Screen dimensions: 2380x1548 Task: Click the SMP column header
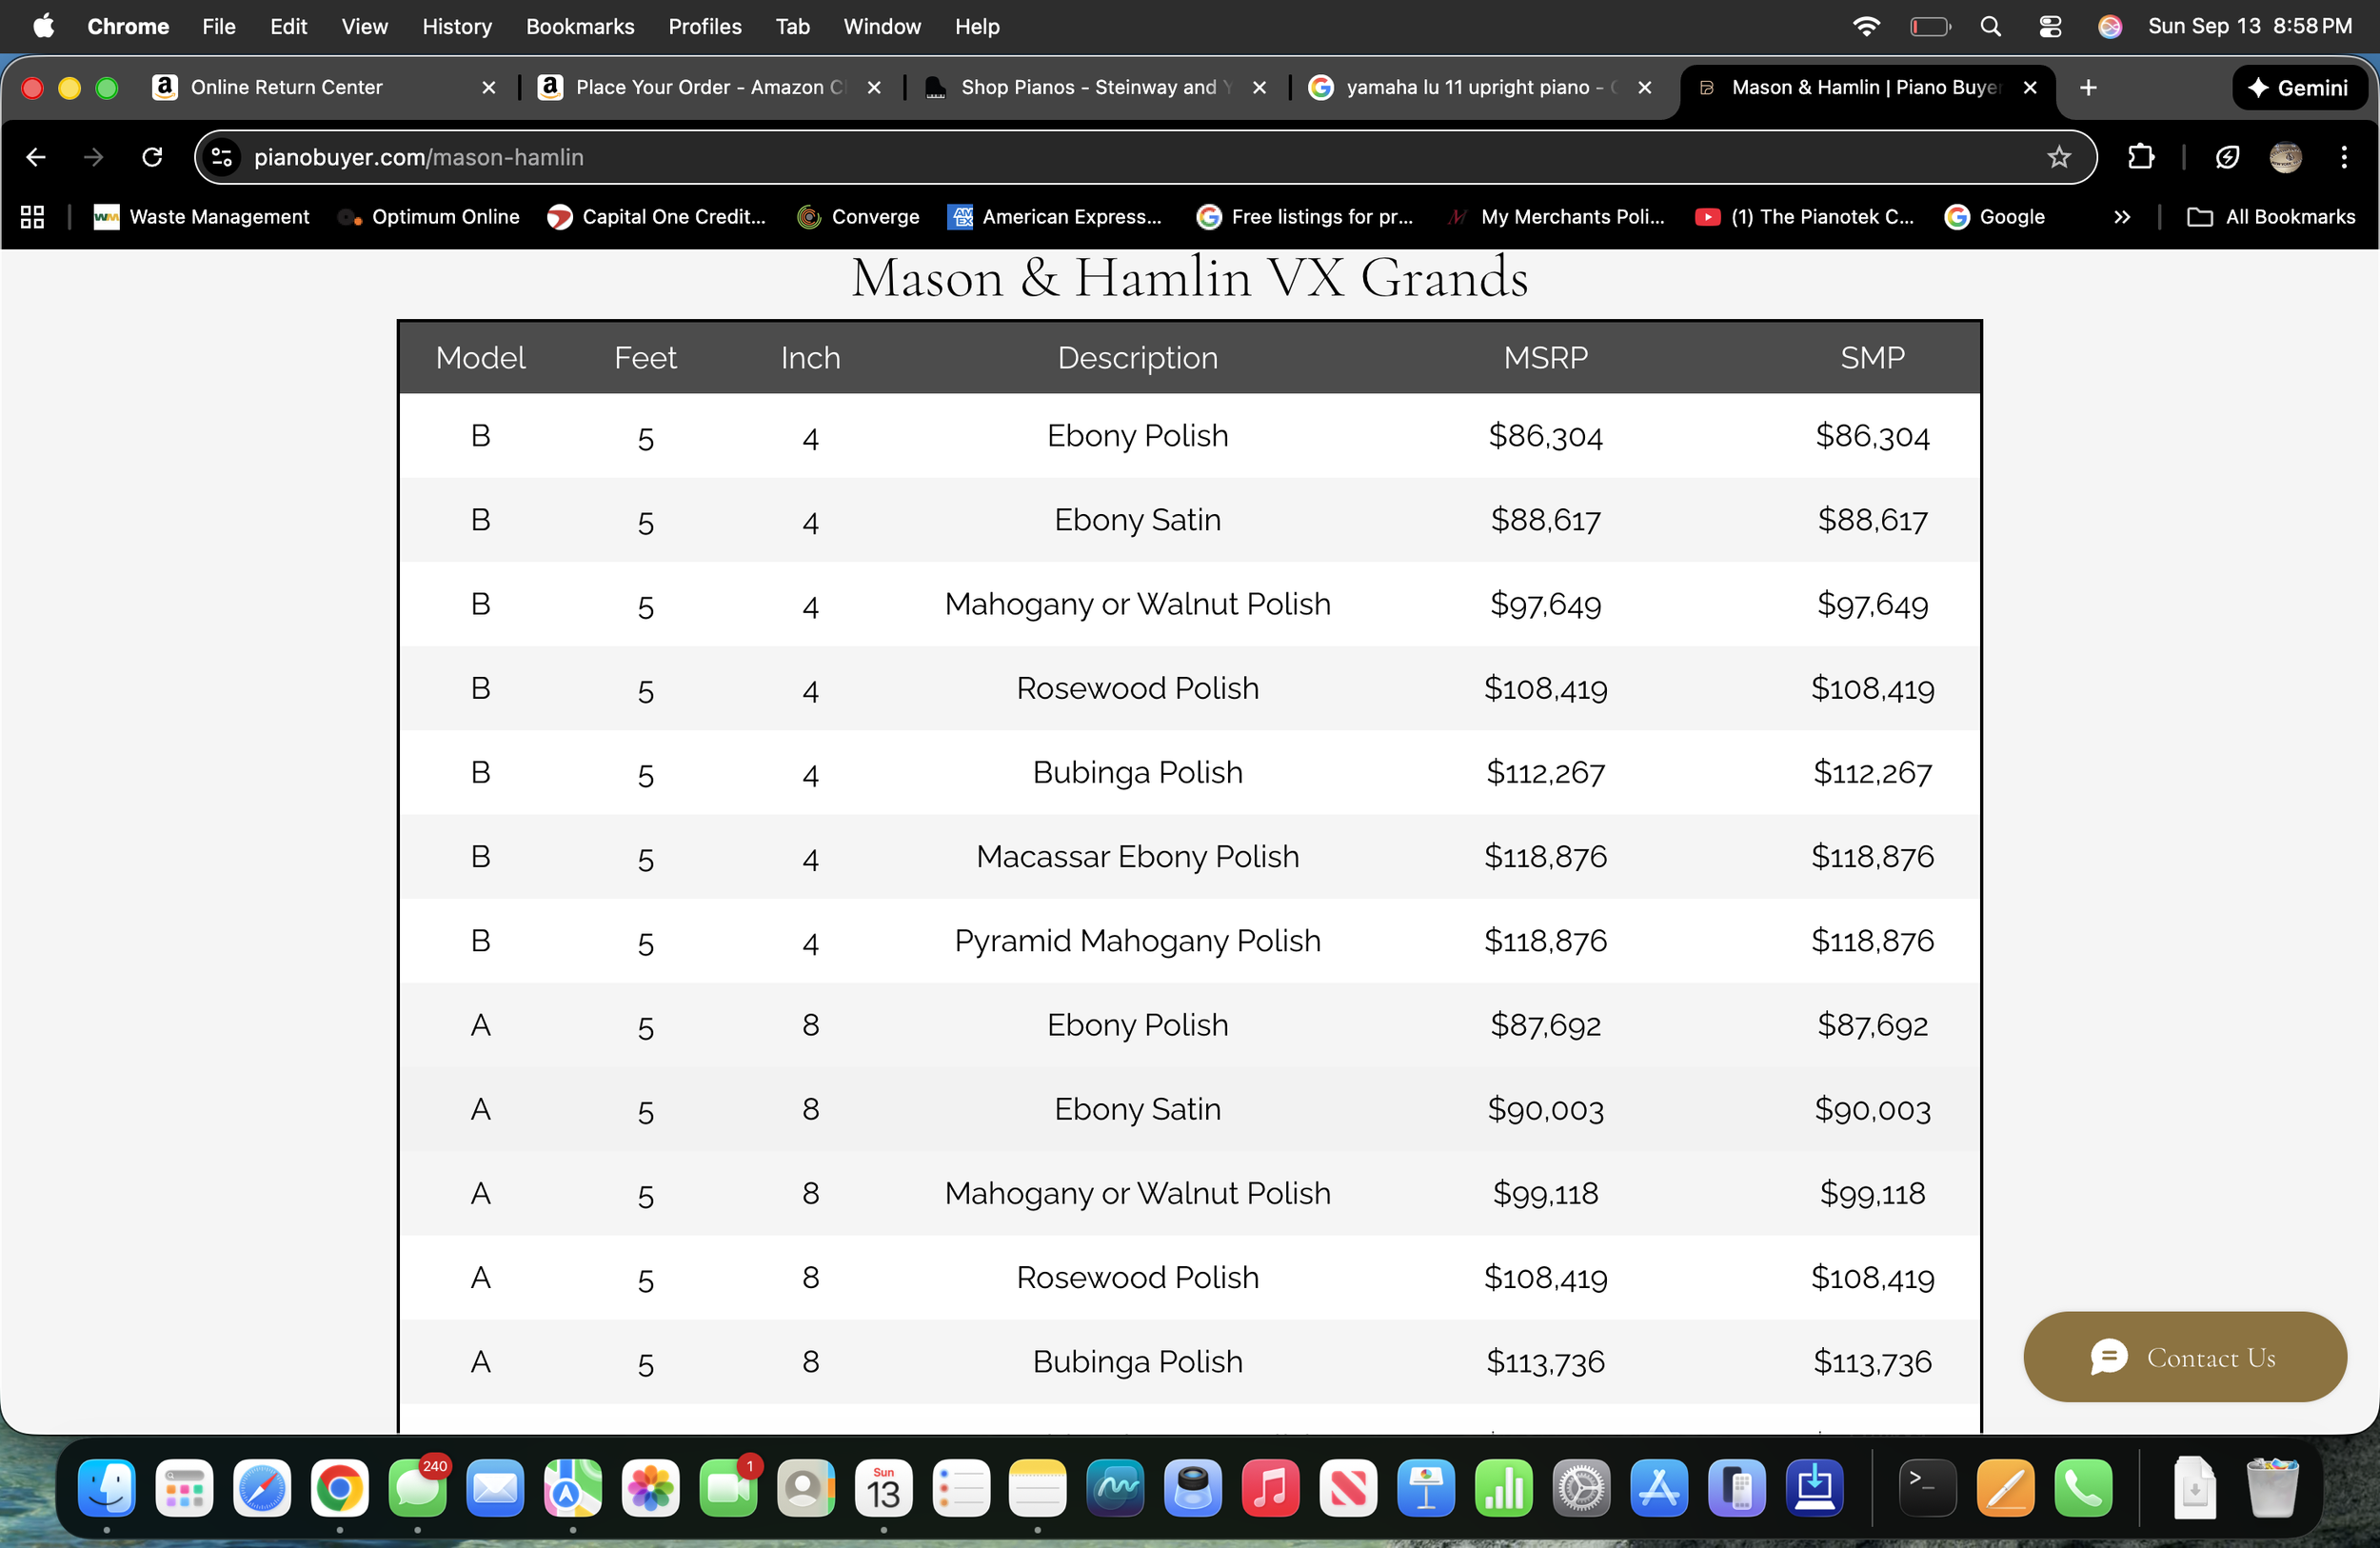click(1872, 357)
